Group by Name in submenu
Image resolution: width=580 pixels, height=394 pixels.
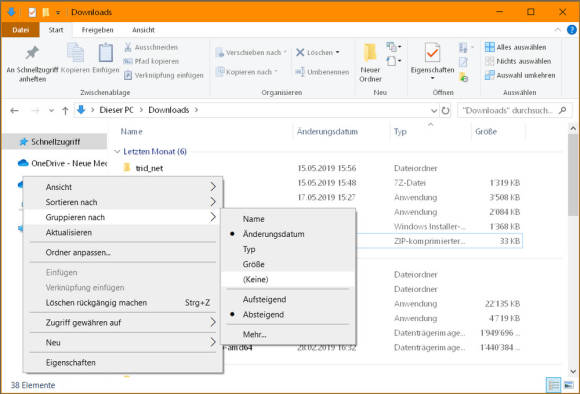[288, 219]
